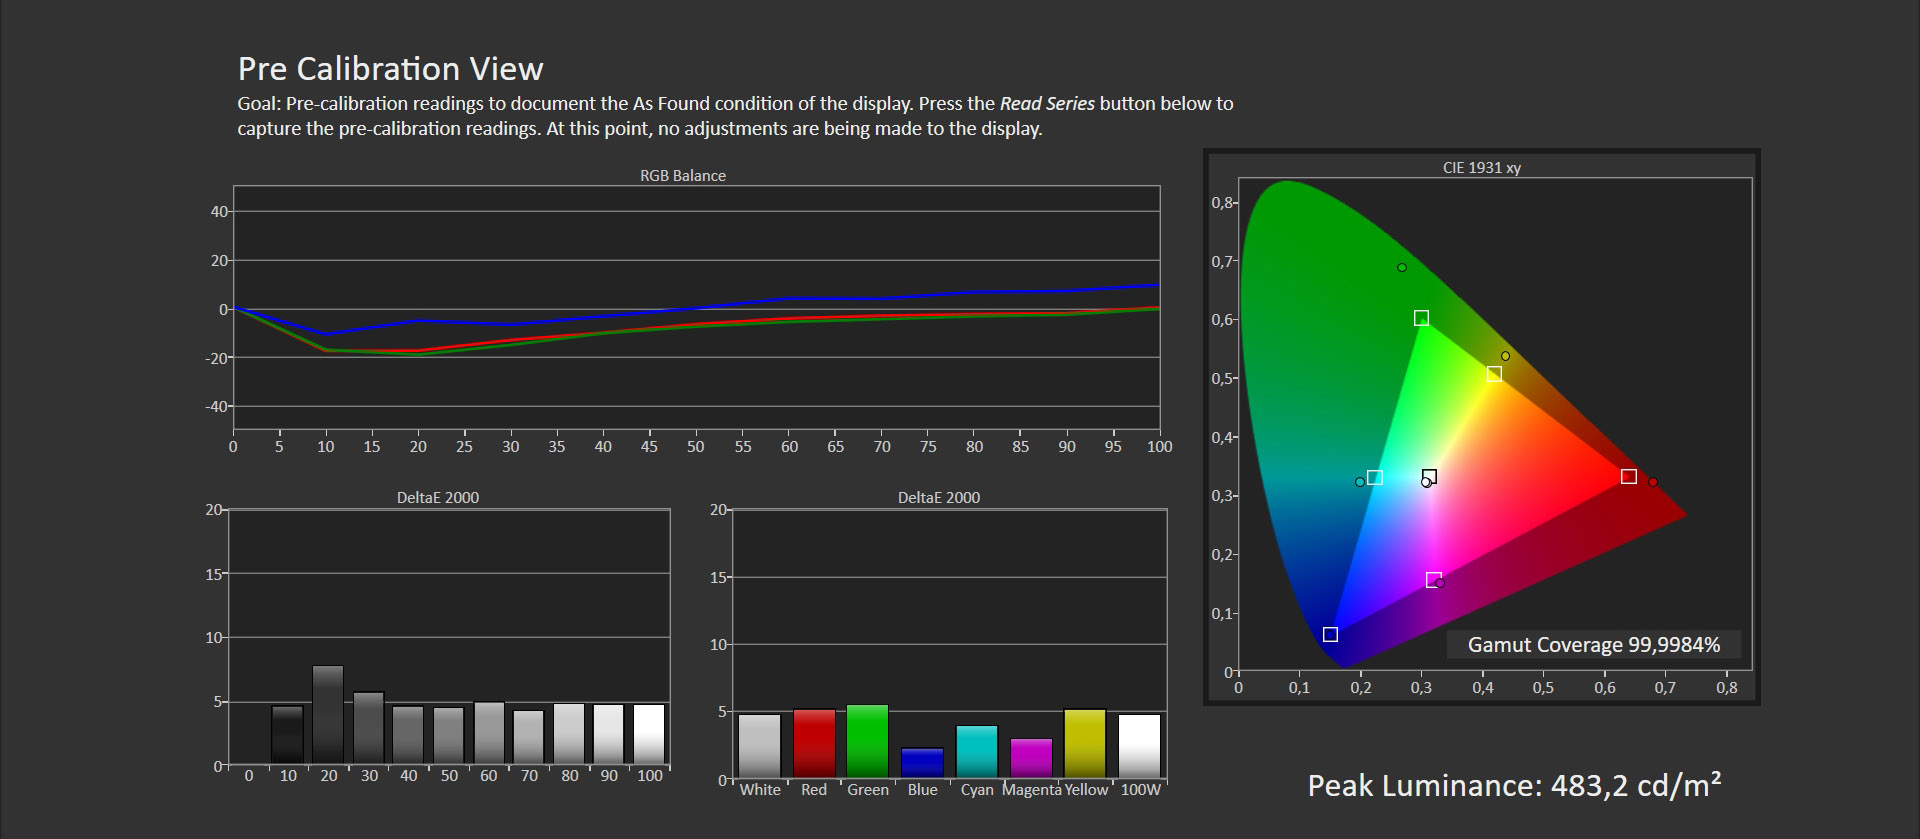Click the yellow target square in CIE diagram
The width and height of the screenshot is (1920, 839).
pos(1494,374)
